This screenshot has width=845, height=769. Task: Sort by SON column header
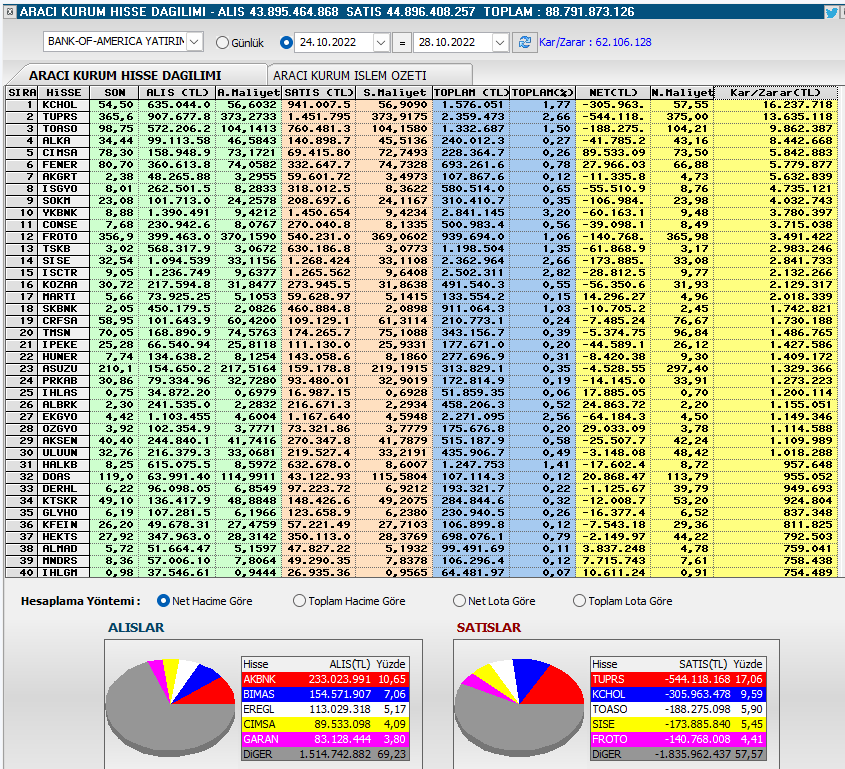point(114,93)
